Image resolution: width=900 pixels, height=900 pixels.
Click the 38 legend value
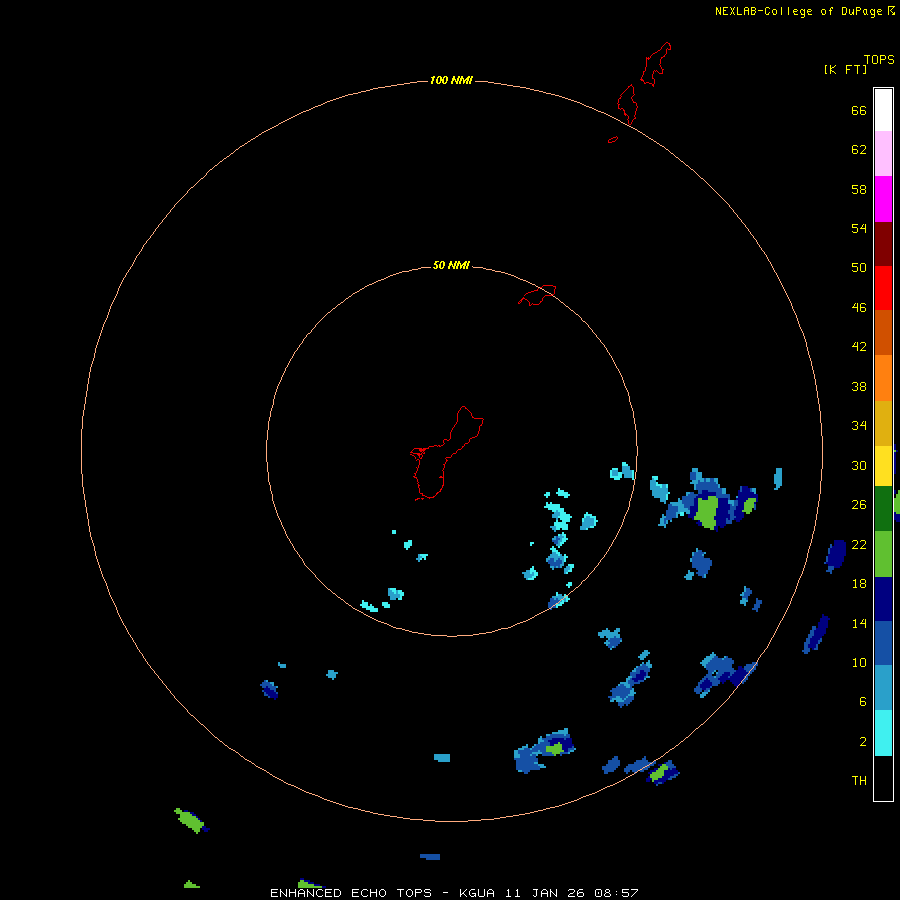(859, 386)
